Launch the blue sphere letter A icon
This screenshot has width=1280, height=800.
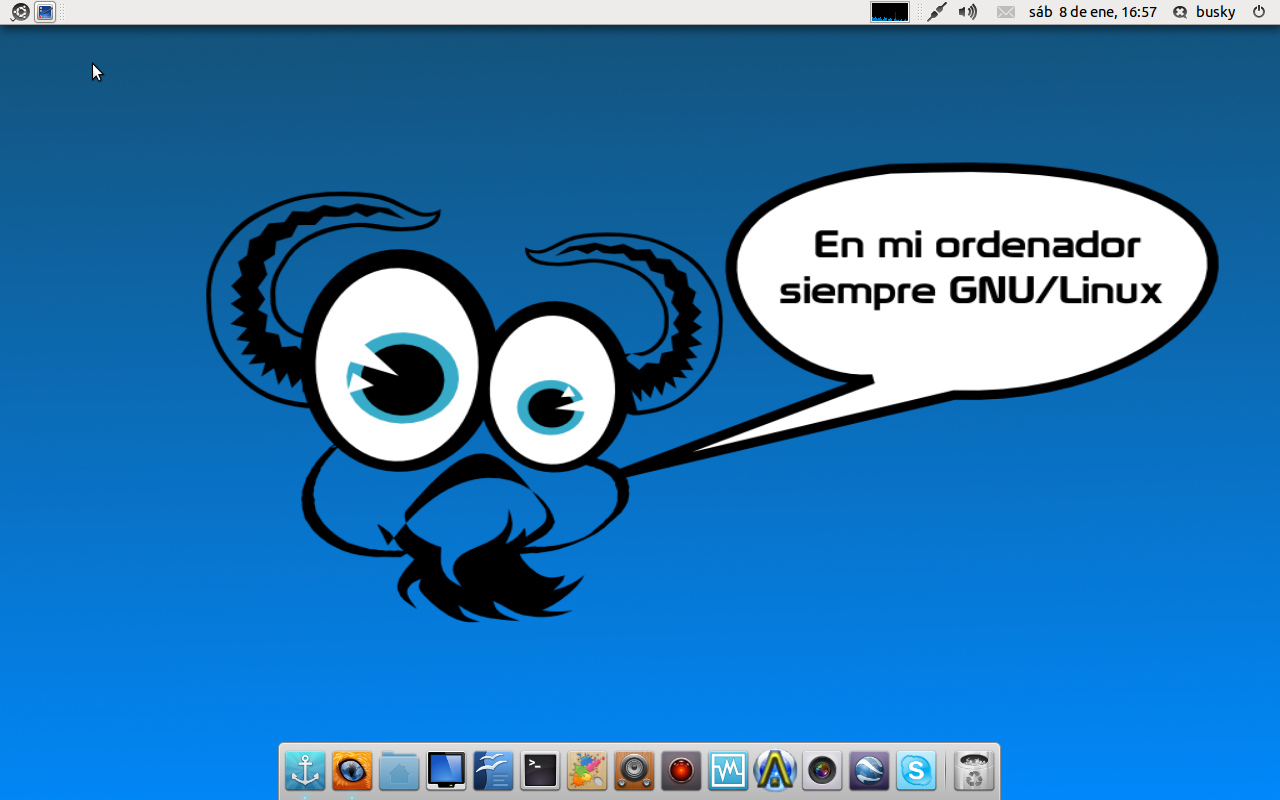point(775,771)
